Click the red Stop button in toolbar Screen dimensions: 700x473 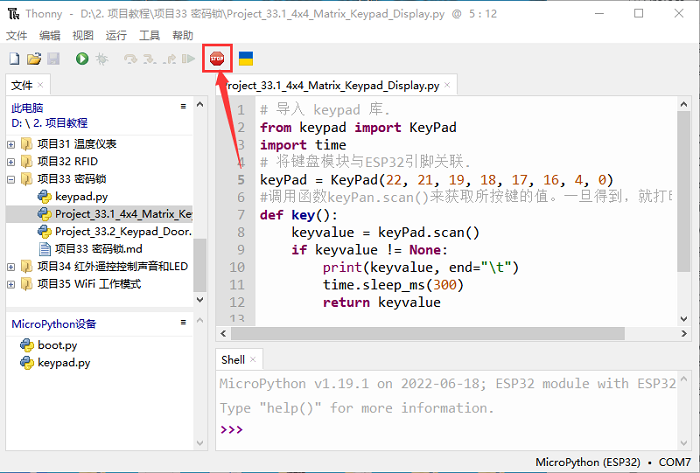tap(217, 59)
